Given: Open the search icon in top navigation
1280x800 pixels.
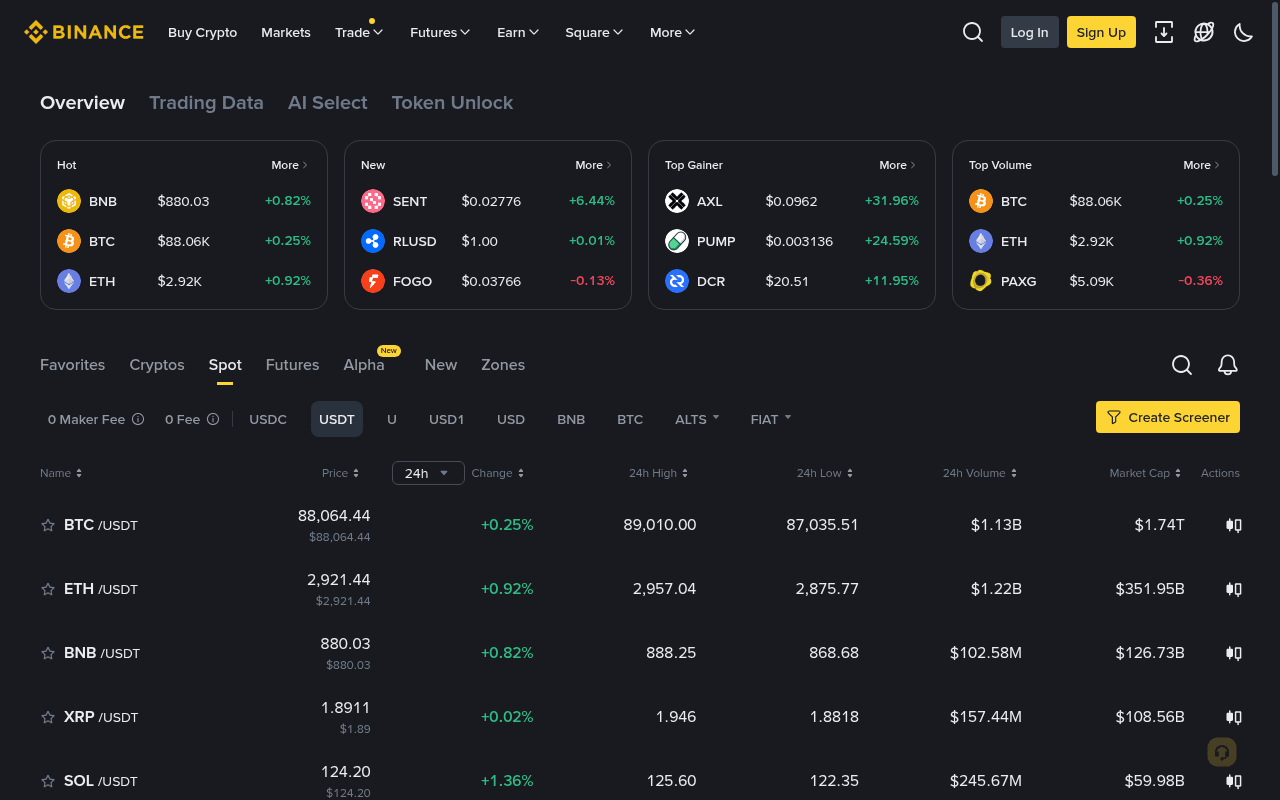Looking at the screenshot, I should (x=973, y=32).
